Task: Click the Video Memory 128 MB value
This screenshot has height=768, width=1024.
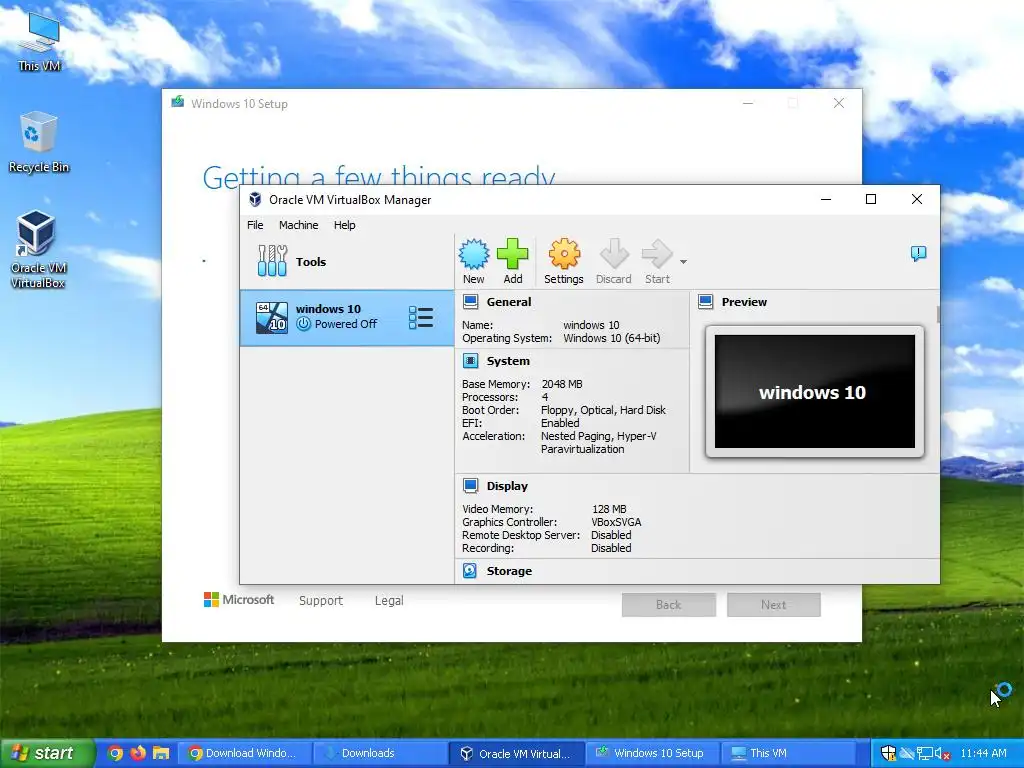Action: 609,509
